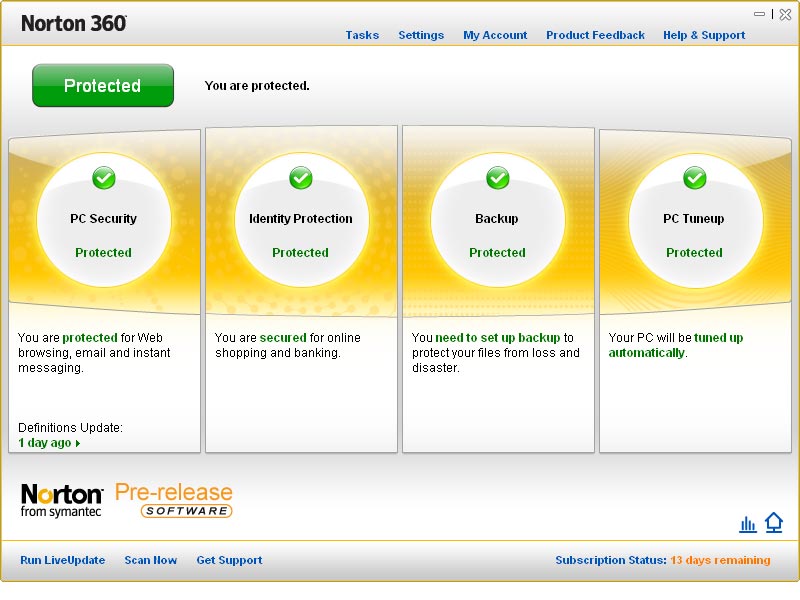Image resolution: width=800 pixels, height=600 pixels.
Task: Click the Norton from Symantec logo
Action: [62, 500]
